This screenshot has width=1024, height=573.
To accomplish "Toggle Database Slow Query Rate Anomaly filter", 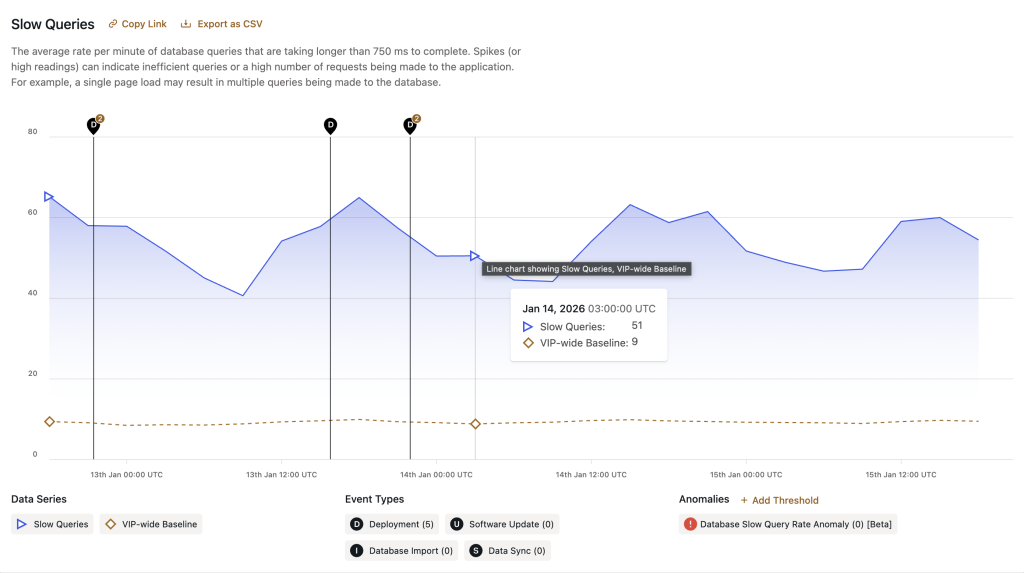I will pyautogui.click(x=788, y=524).
